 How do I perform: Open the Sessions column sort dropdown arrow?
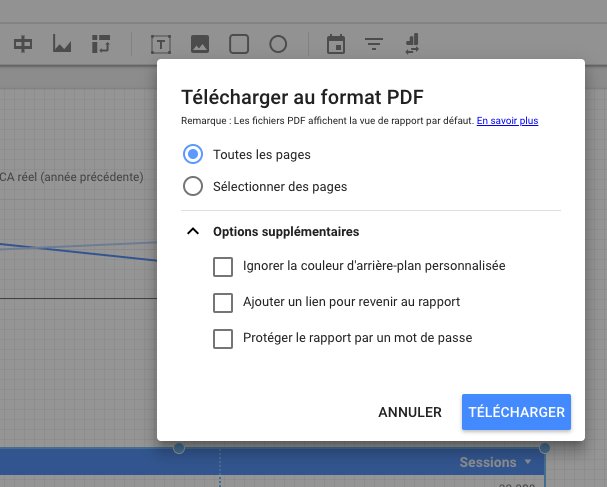[x=527, y=461]
